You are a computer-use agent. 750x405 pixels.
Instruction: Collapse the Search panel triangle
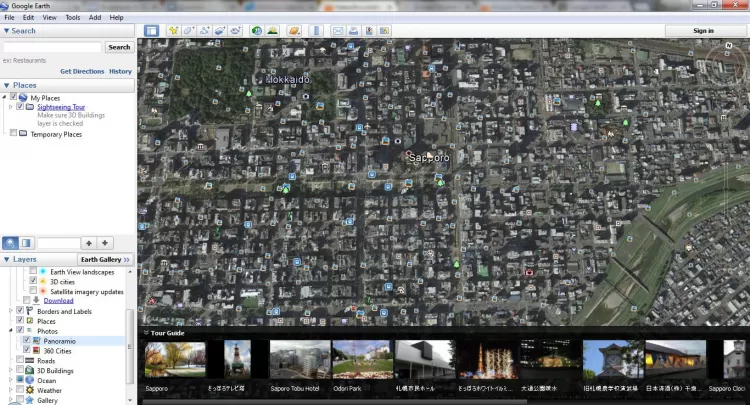coord(6,31)
